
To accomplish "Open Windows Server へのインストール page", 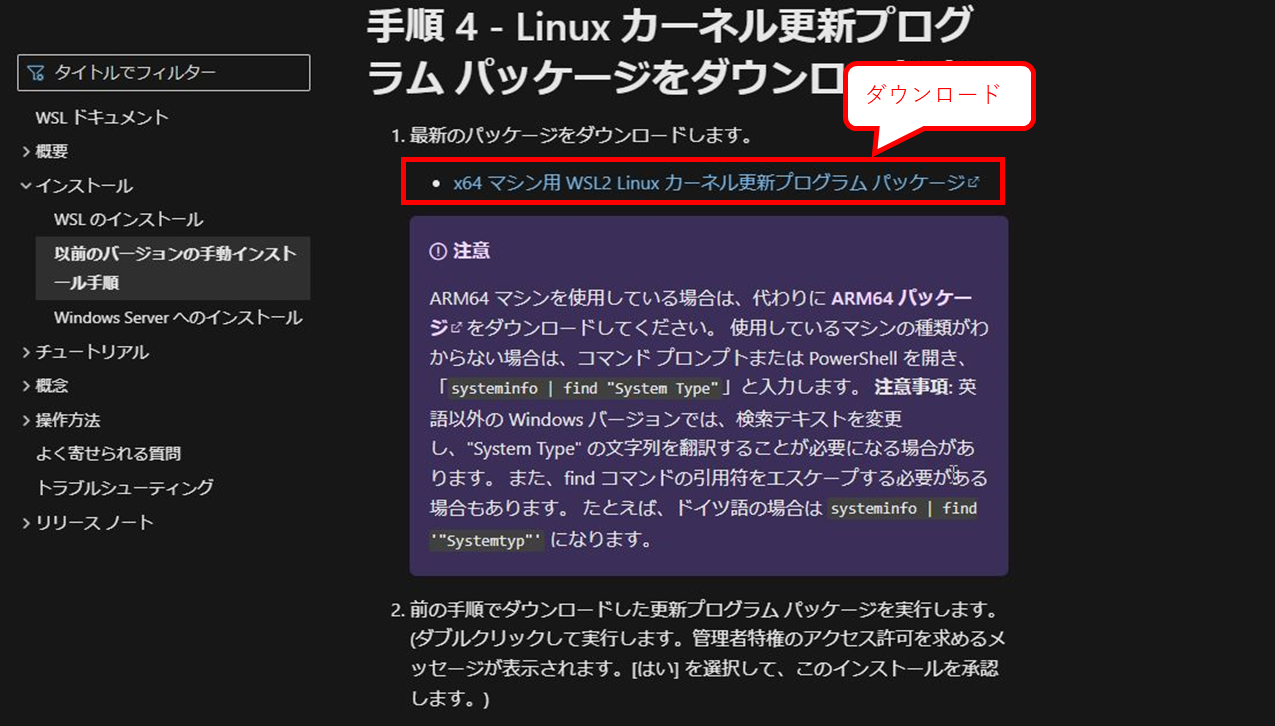I will (x=178, y=318).
